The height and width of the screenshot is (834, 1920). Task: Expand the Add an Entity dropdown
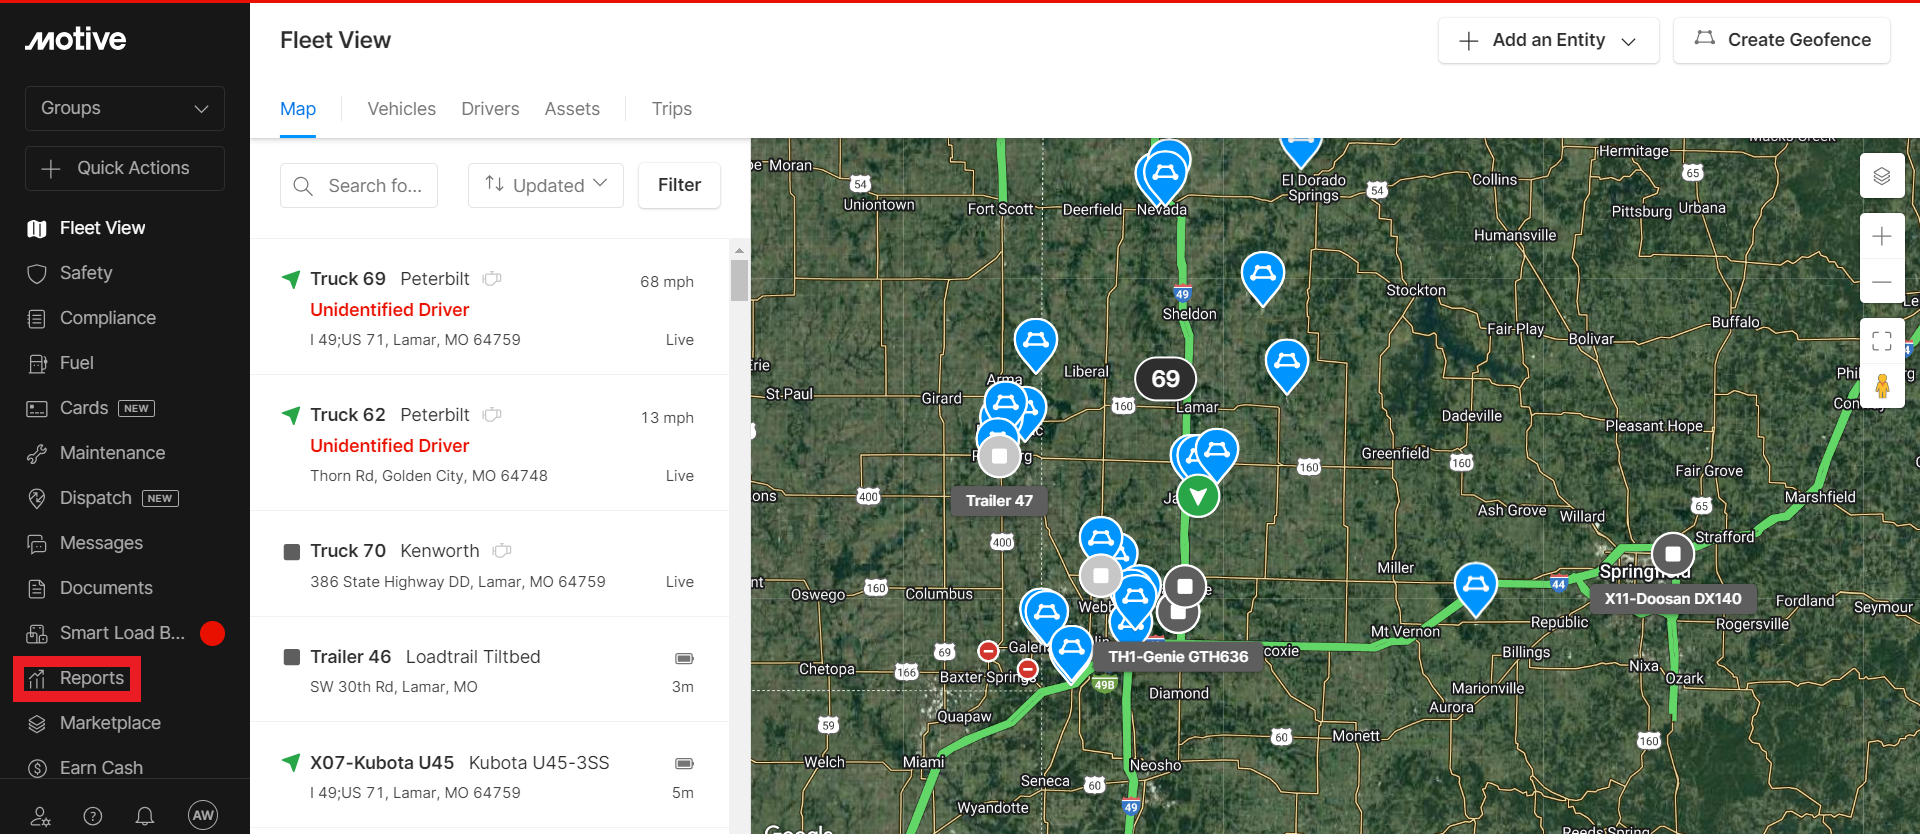point(1548,41)
